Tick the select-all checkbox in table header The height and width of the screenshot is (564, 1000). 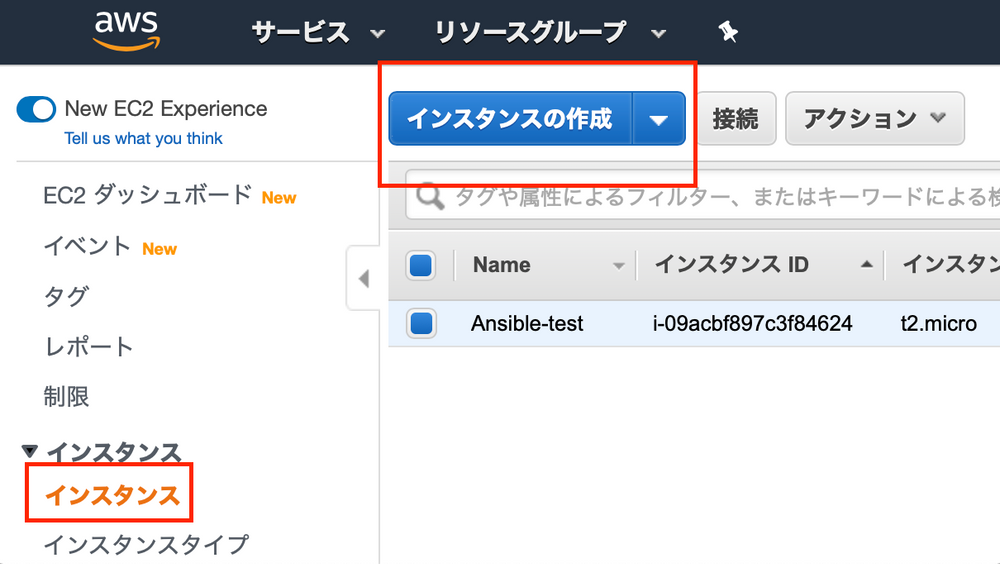421,265
